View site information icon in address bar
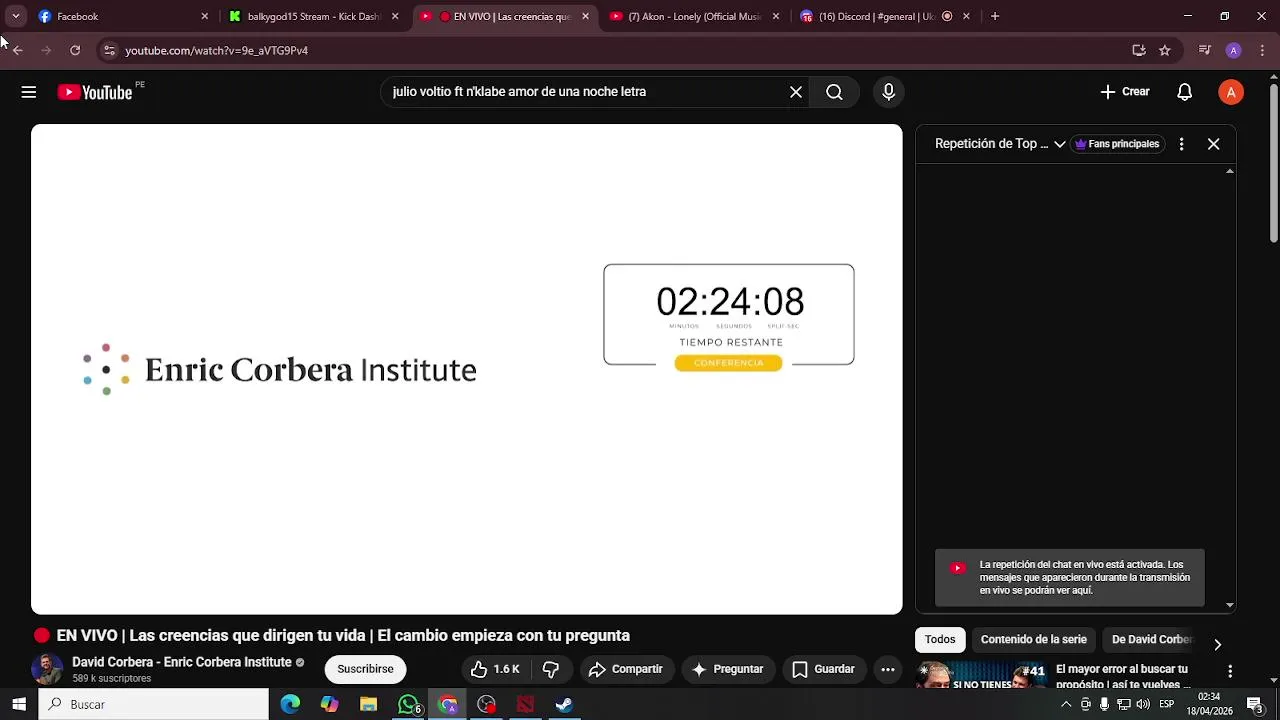 point(109,50)
